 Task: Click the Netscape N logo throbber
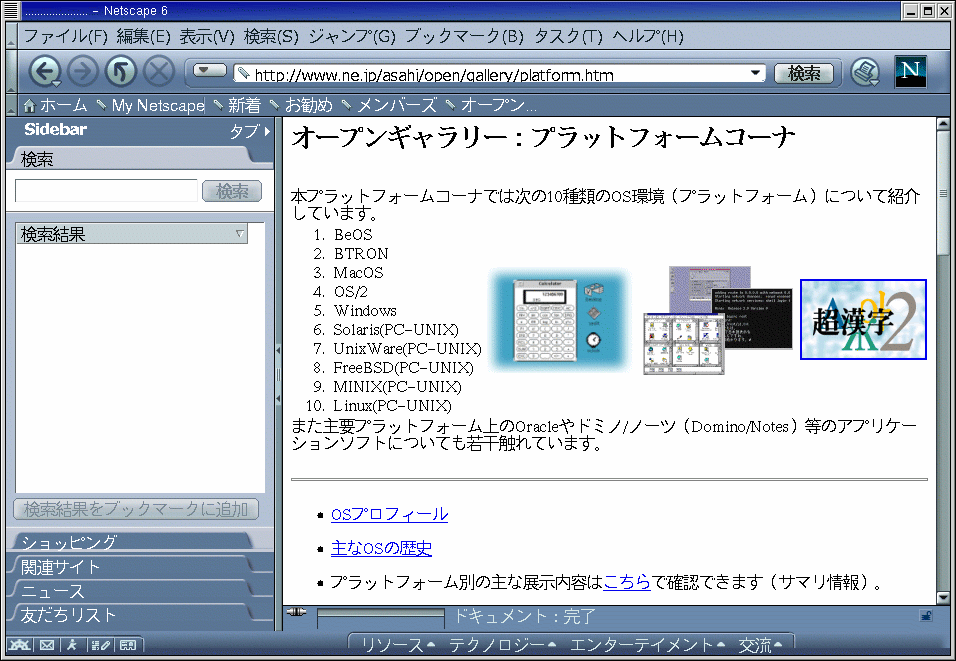coord(910,72)
